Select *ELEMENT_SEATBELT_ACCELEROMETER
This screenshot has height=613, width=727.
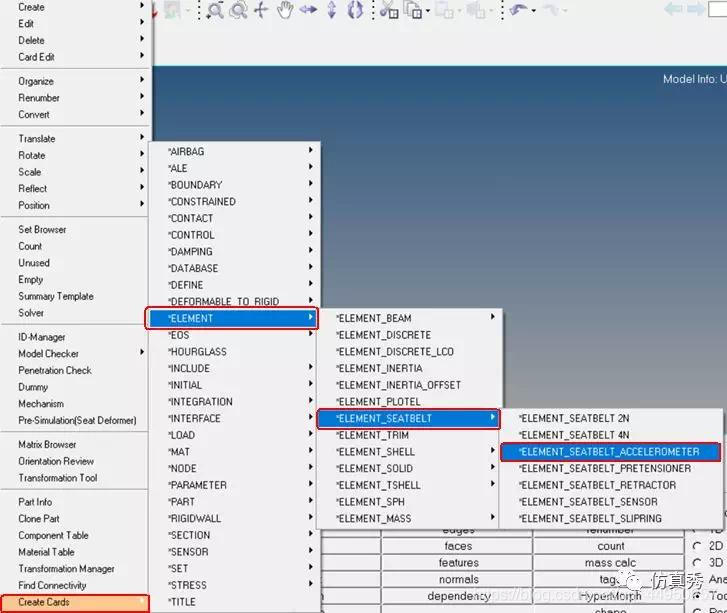(610, 452)
